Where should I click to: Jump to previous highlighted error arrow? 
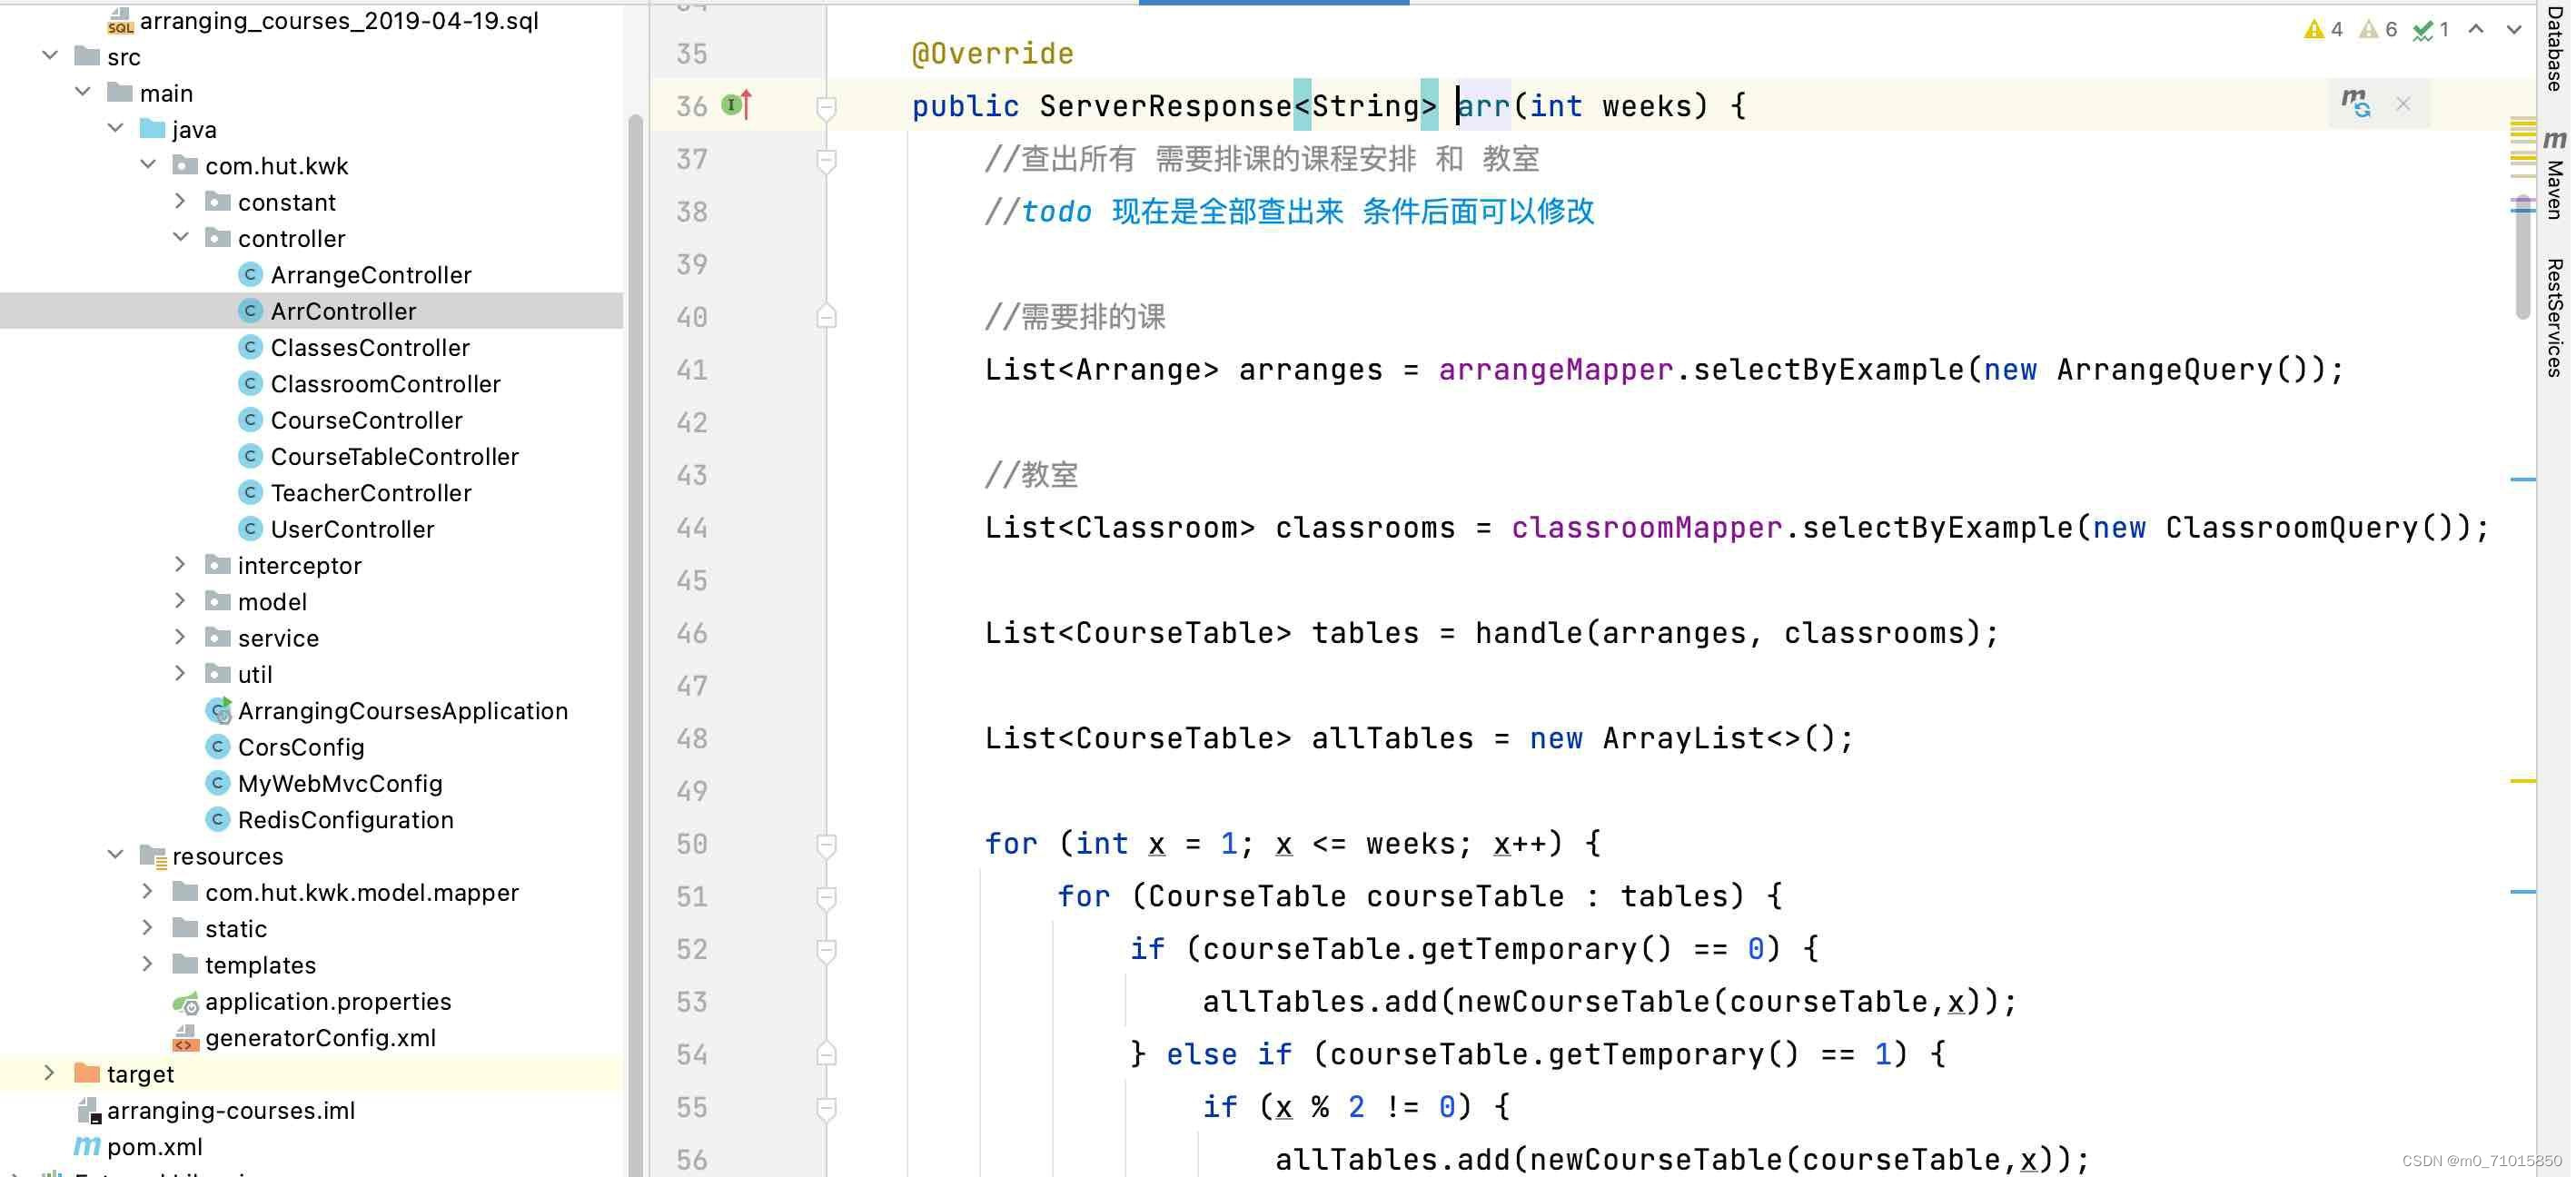pos(2476,29)
